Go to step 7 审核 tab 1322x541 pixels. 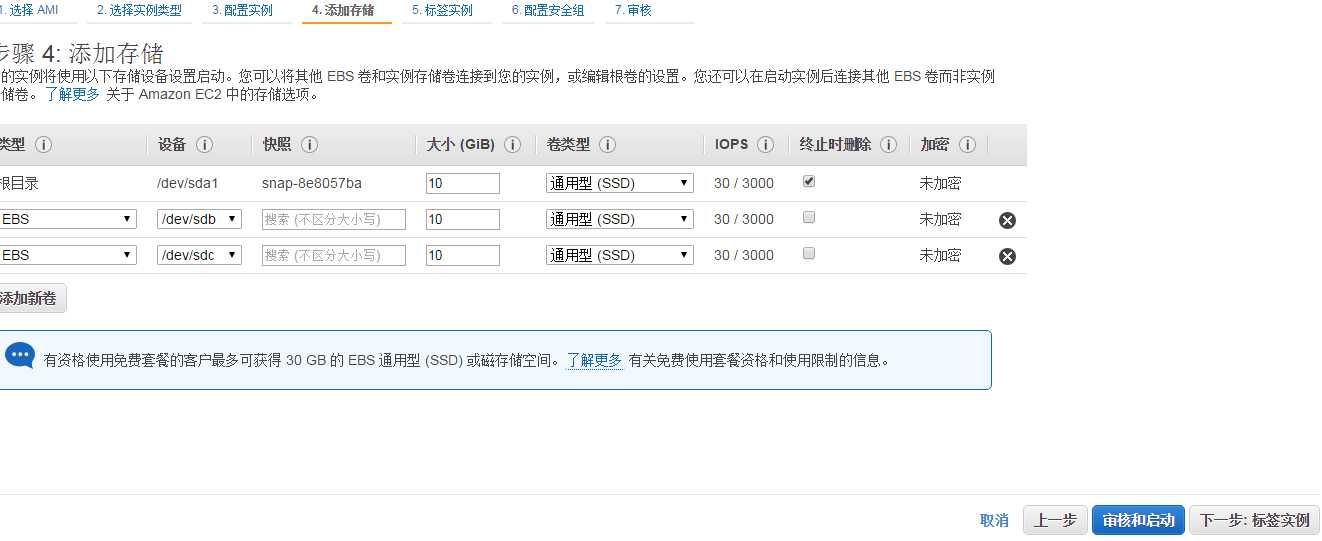pos(633,10)
